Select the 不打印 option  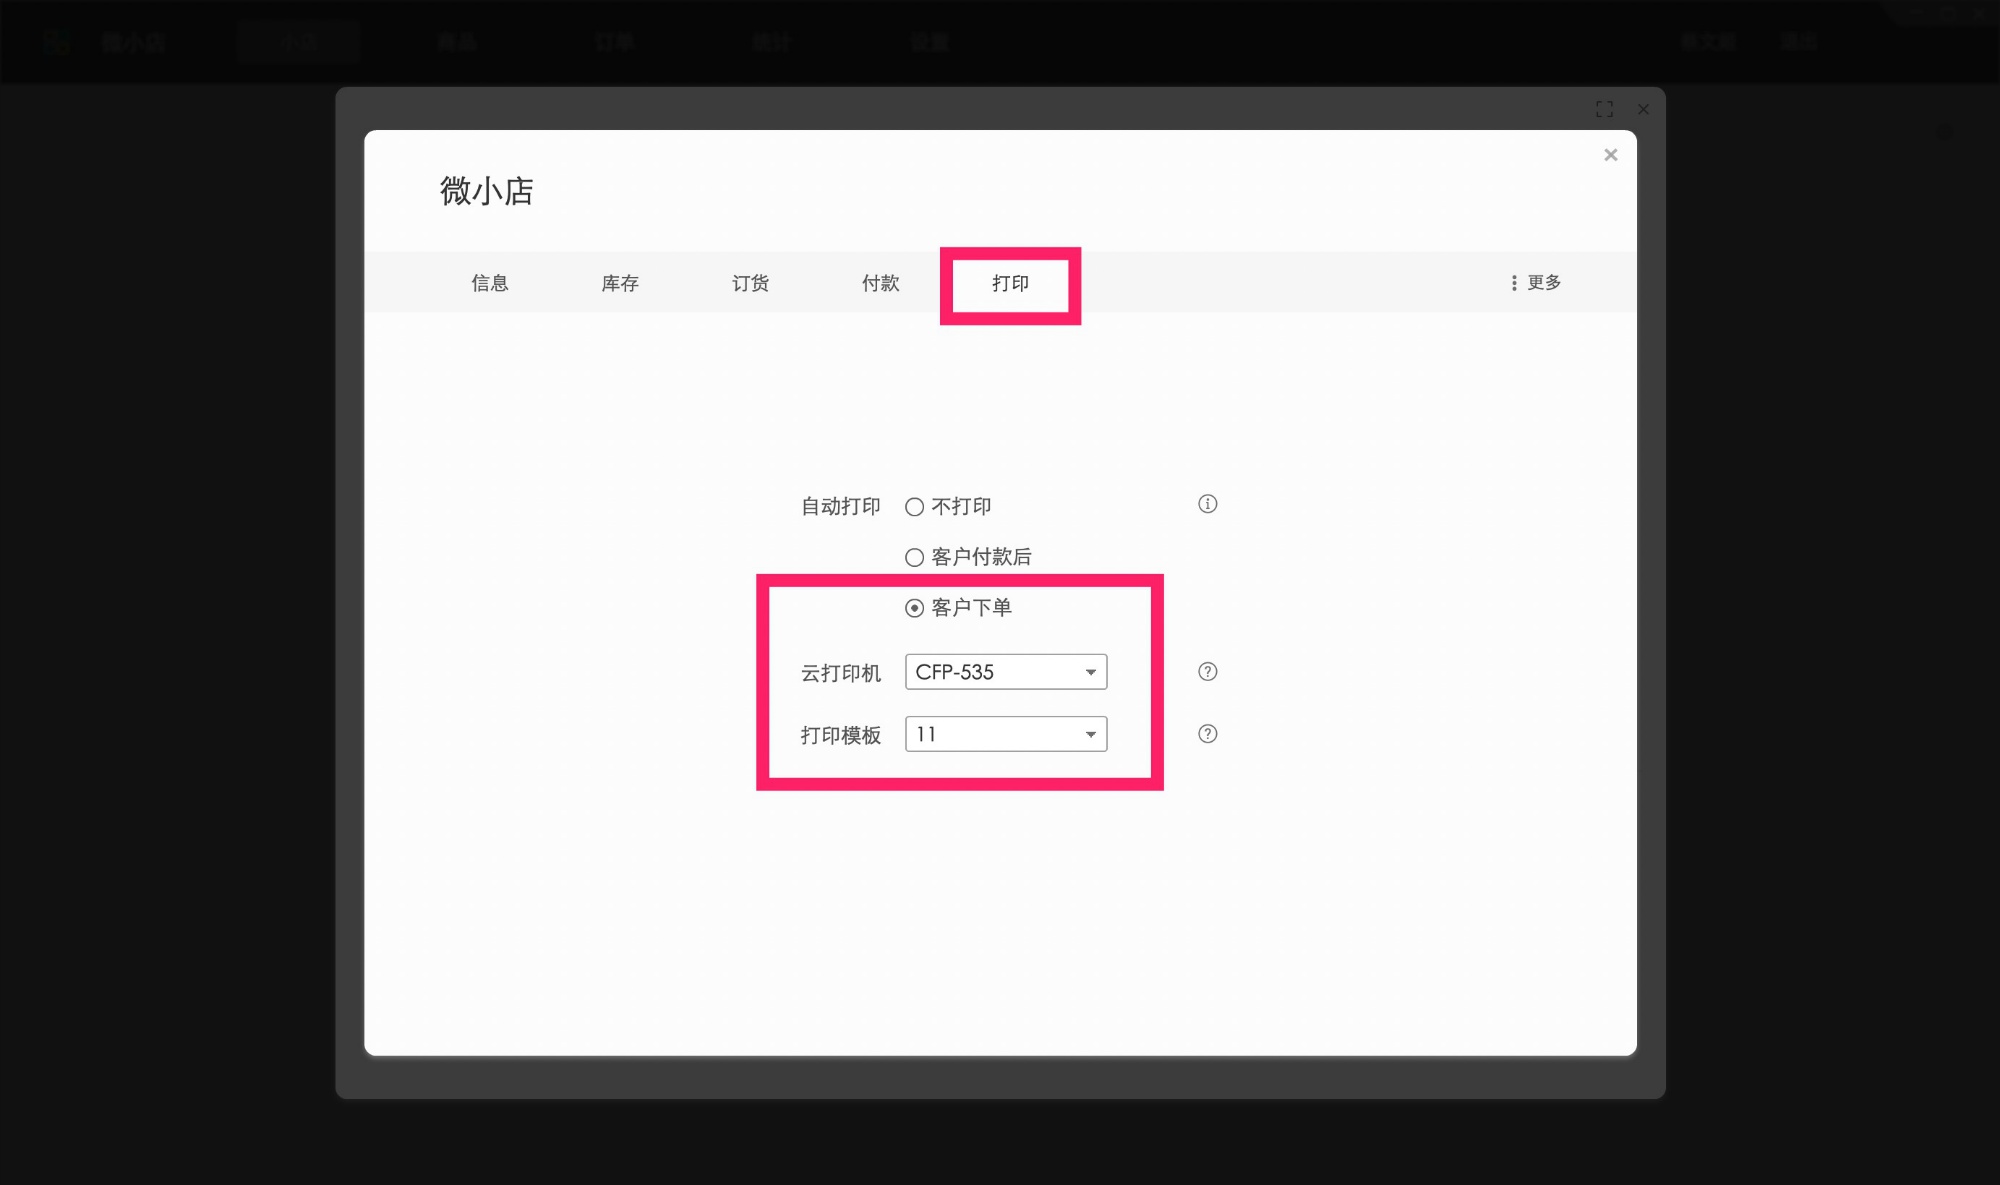(913, 507)
